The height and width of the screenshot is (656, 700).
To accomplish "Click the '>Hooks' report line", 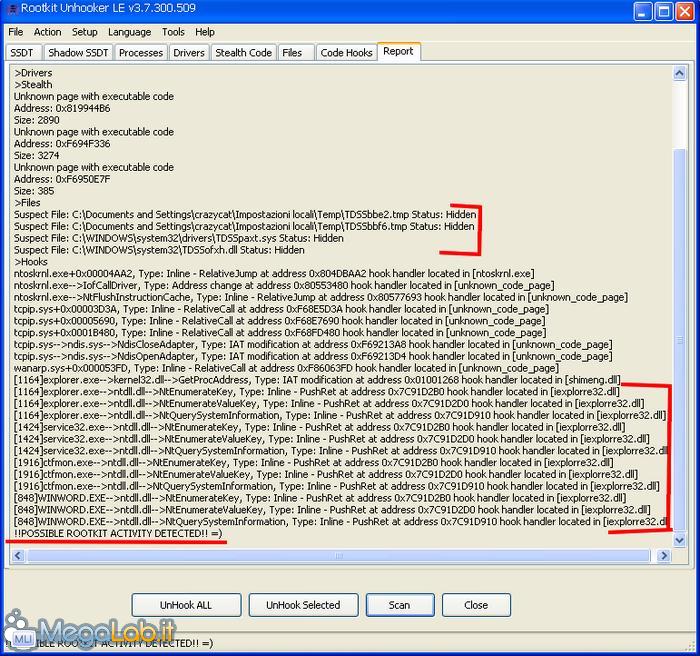I will click(x=31, y=262).
